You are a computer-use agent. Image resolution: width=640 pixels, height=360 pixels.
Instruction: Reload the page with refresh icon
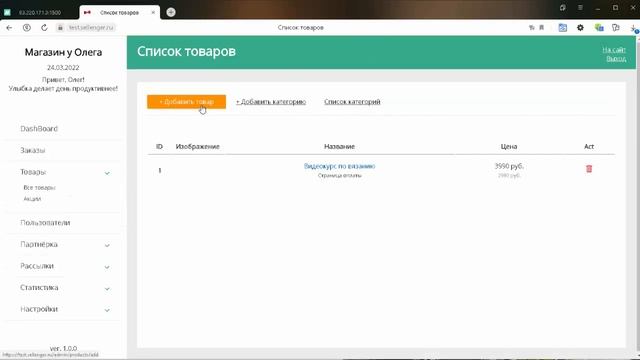[44, 28]
